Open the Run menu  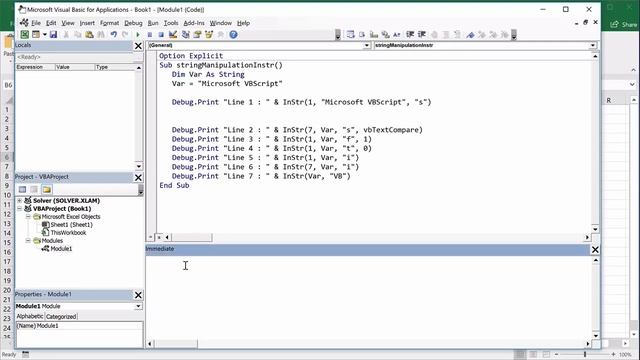point(153,23)
